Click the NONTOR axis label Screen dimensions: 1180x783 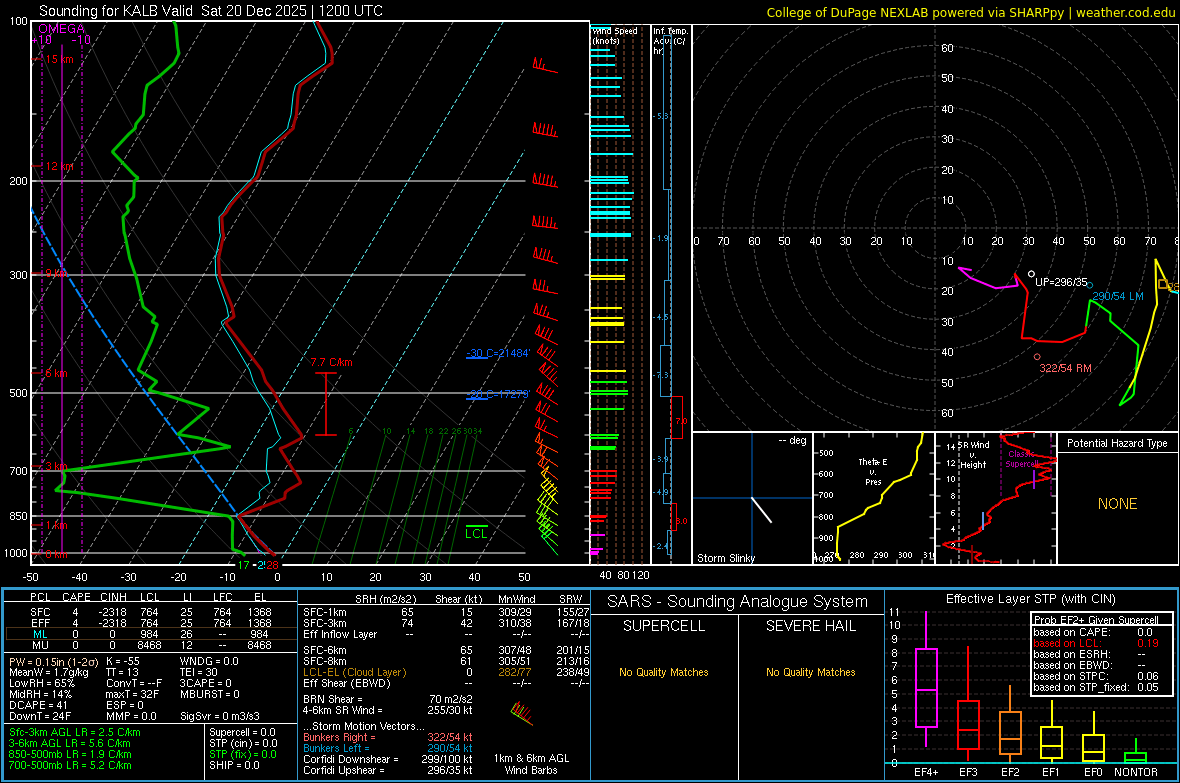pyautogui.click(x=1136, y=772)
